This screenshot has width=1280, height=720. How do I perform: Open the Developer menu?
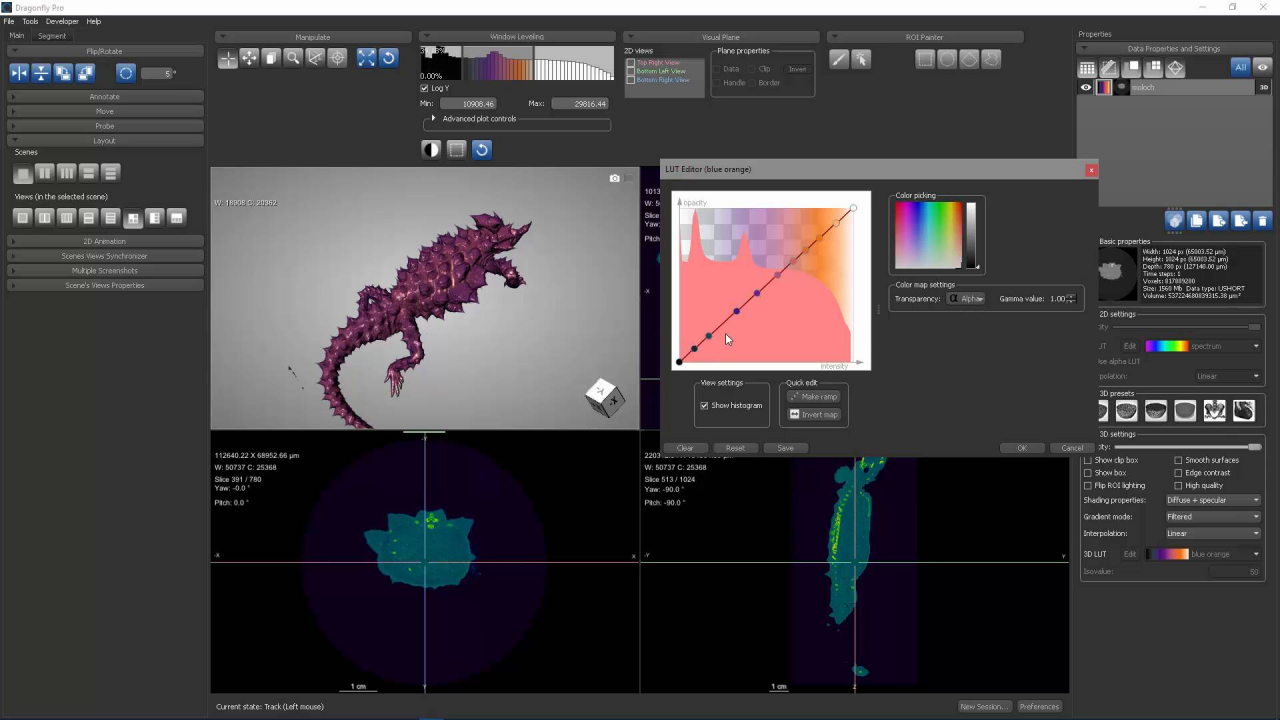tap(62, 21)
